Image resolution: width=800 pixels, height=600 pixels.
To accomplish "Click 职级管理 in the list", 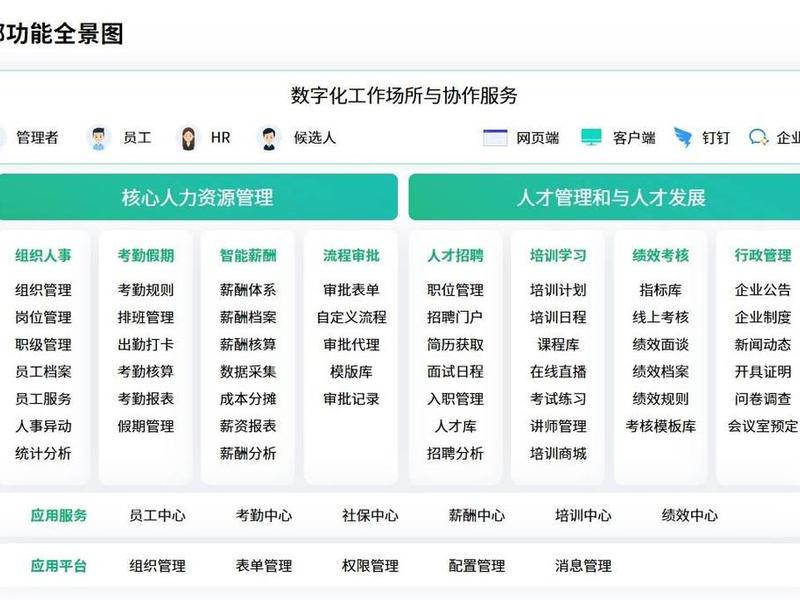I will (x=43, y=344).
